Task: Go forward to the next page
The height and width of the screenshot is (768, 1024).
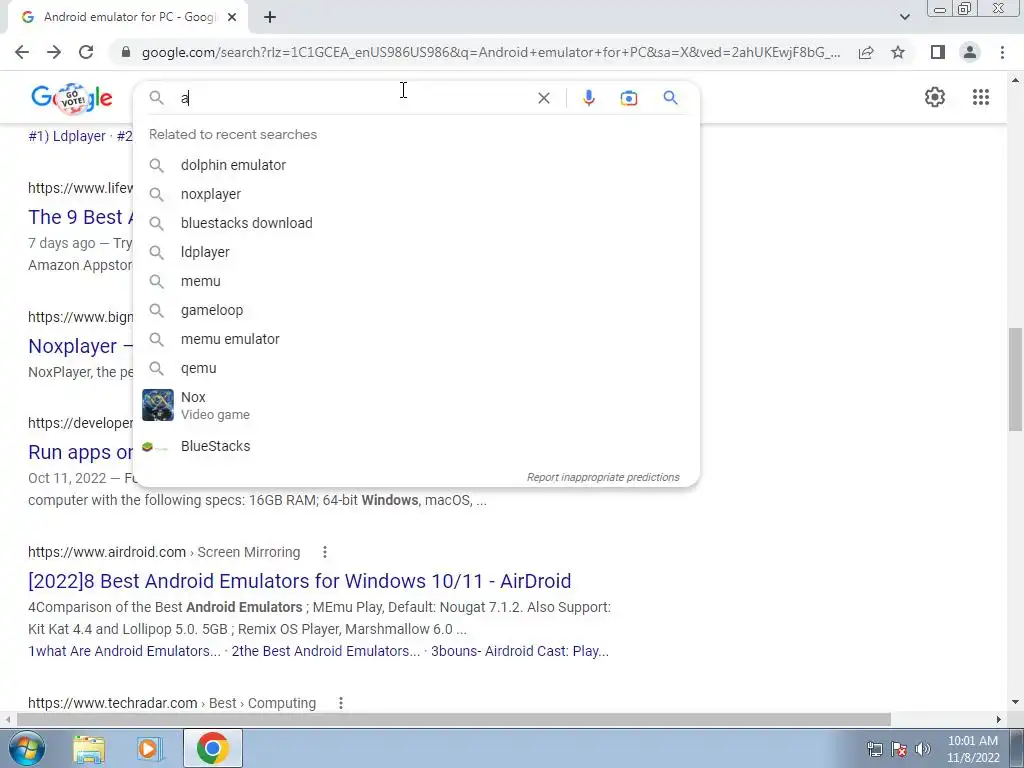Action: [54, 52]
